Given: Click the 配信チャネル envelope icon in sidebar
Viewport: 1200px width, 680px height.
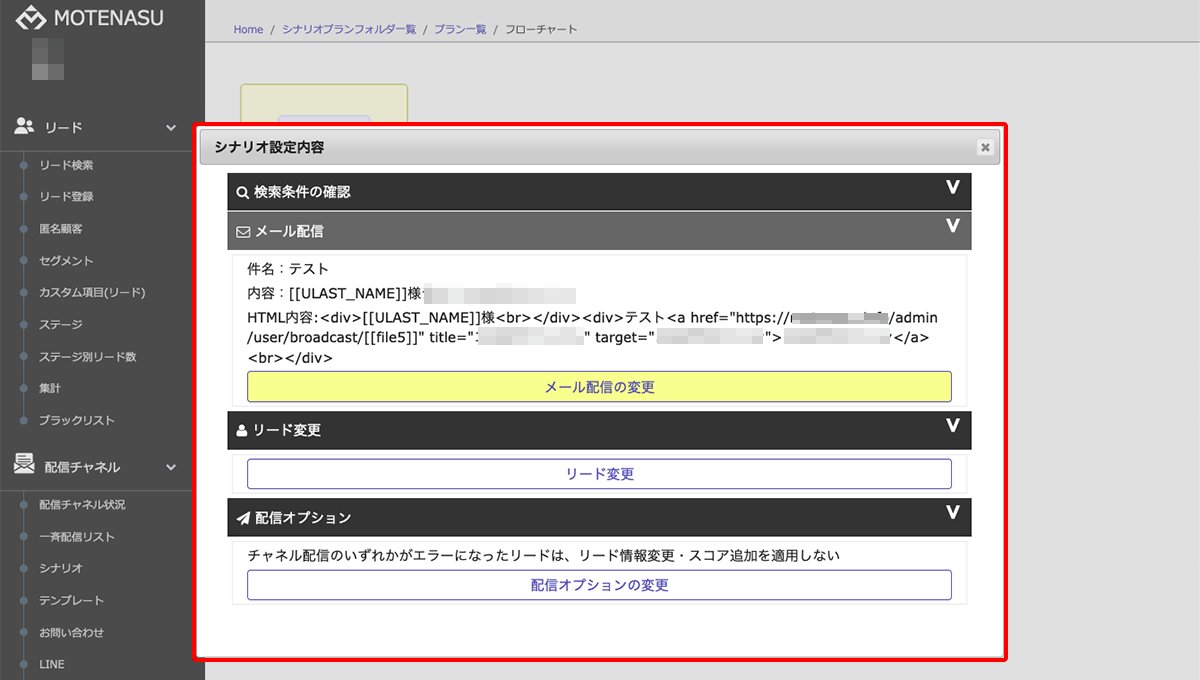Looking at the screenshot, I should (24, 465).
